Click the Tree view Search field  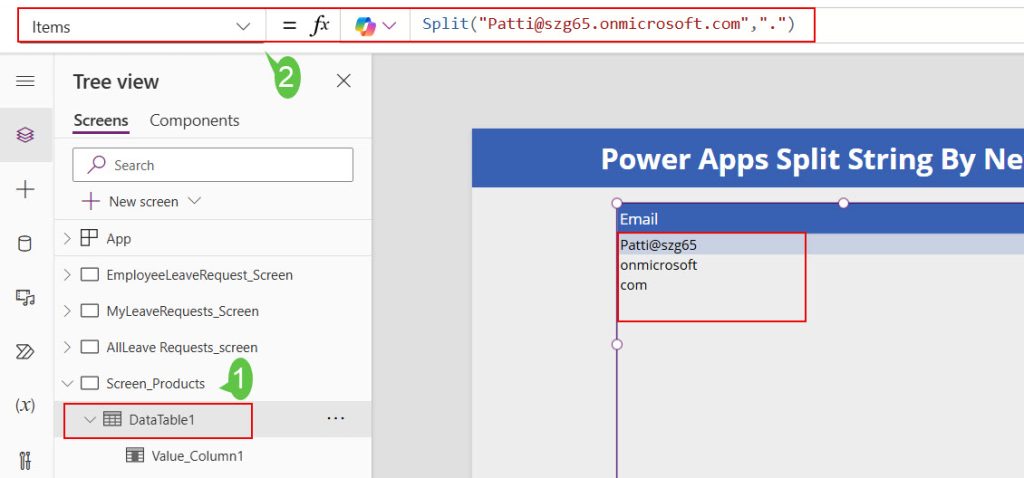[x=213, y=165]
